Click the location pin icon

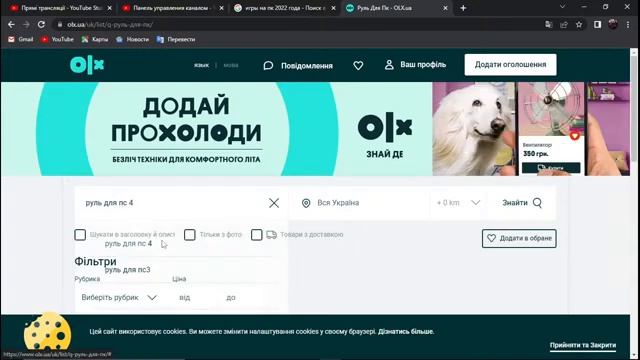306,203
